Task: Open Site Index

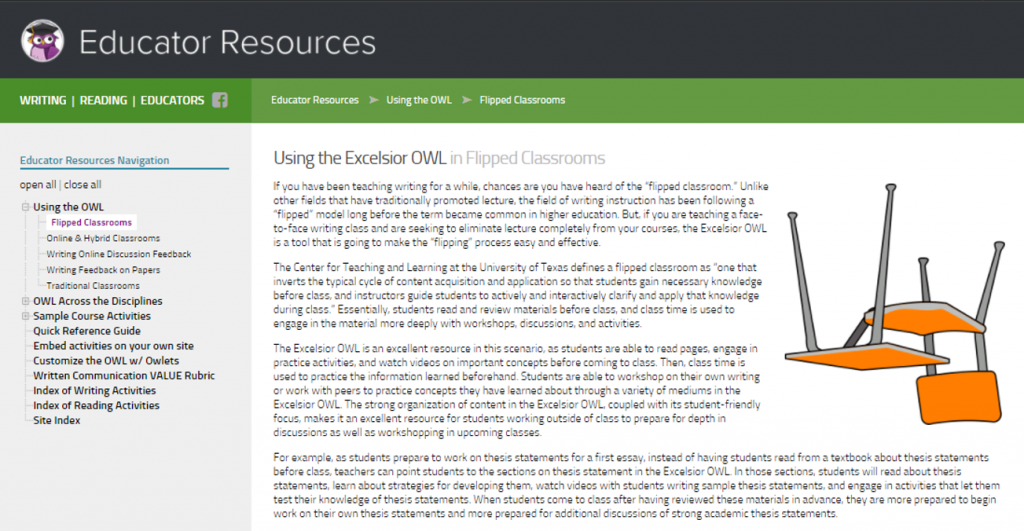Action: (57, 421)
